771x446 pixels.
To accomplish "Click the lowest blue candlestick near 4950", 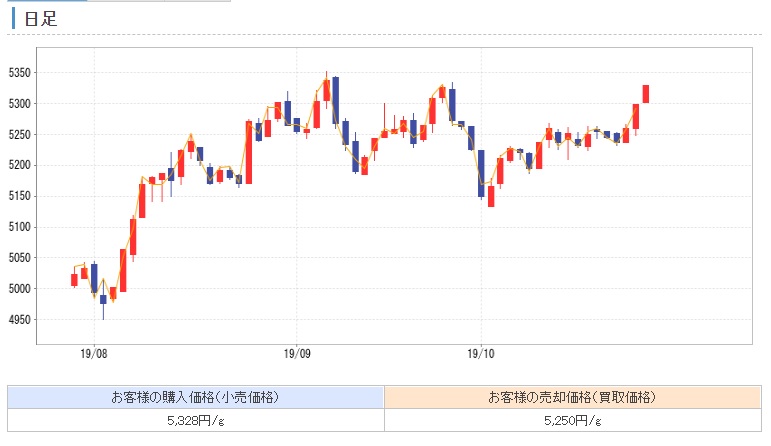I will pos(103,301).
